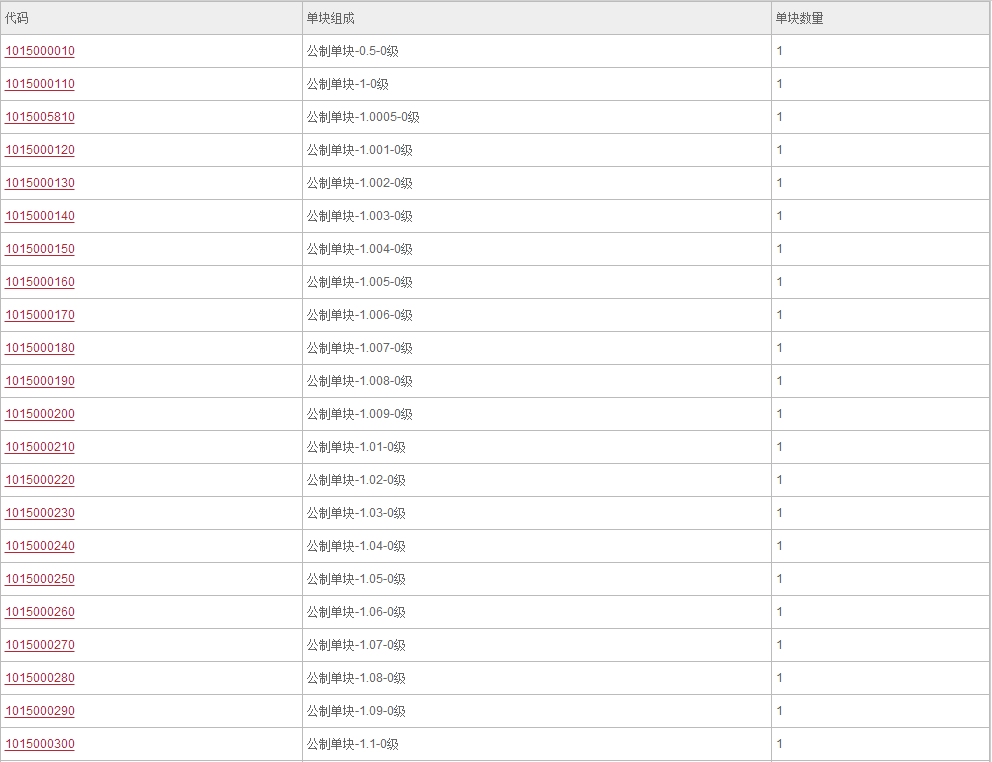The height and width of the screenshot is (762, 992).
Task: Click the 代码 column header
Action: tap(151, 18)
